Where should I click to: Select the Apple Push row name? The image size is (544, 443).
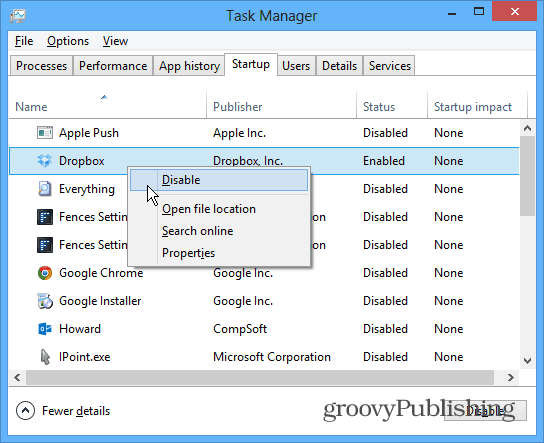click(89, 133)
